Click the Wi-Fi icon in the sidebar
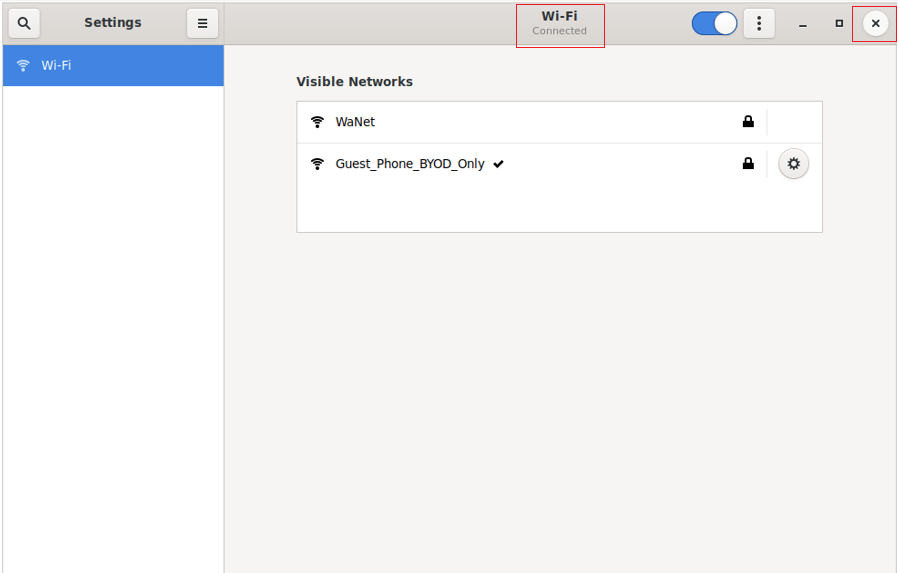Image resolution: width=898 pixels, height=573 pixels. pyautogui.click(x=23, y=65)
